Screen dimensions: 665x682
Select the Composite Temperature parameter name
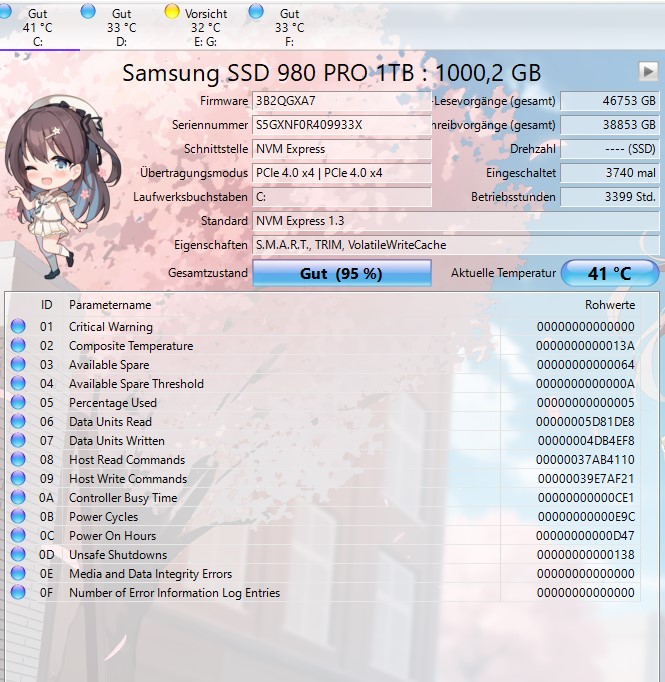(131, 346)
